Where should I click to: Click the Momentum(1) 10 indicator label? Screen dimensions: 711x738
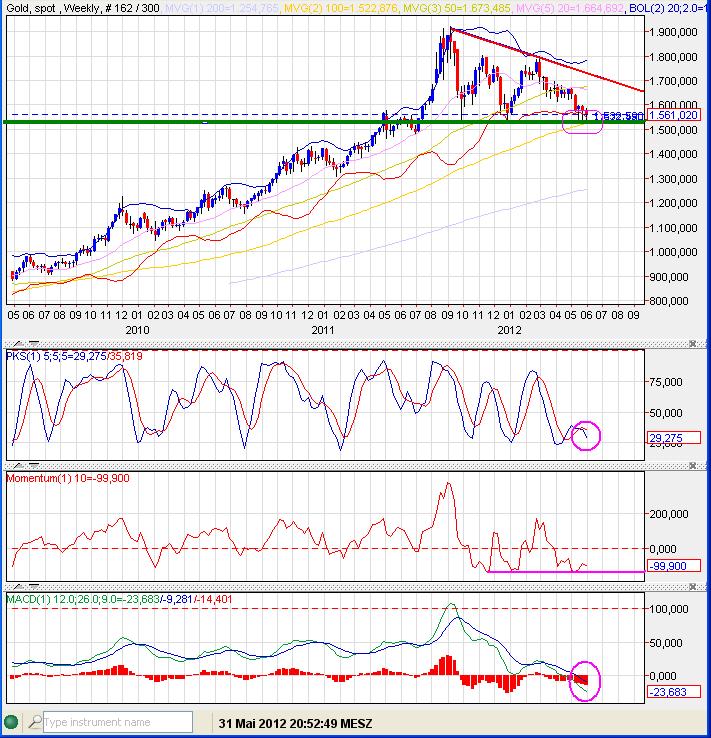[x=67, y=478]
